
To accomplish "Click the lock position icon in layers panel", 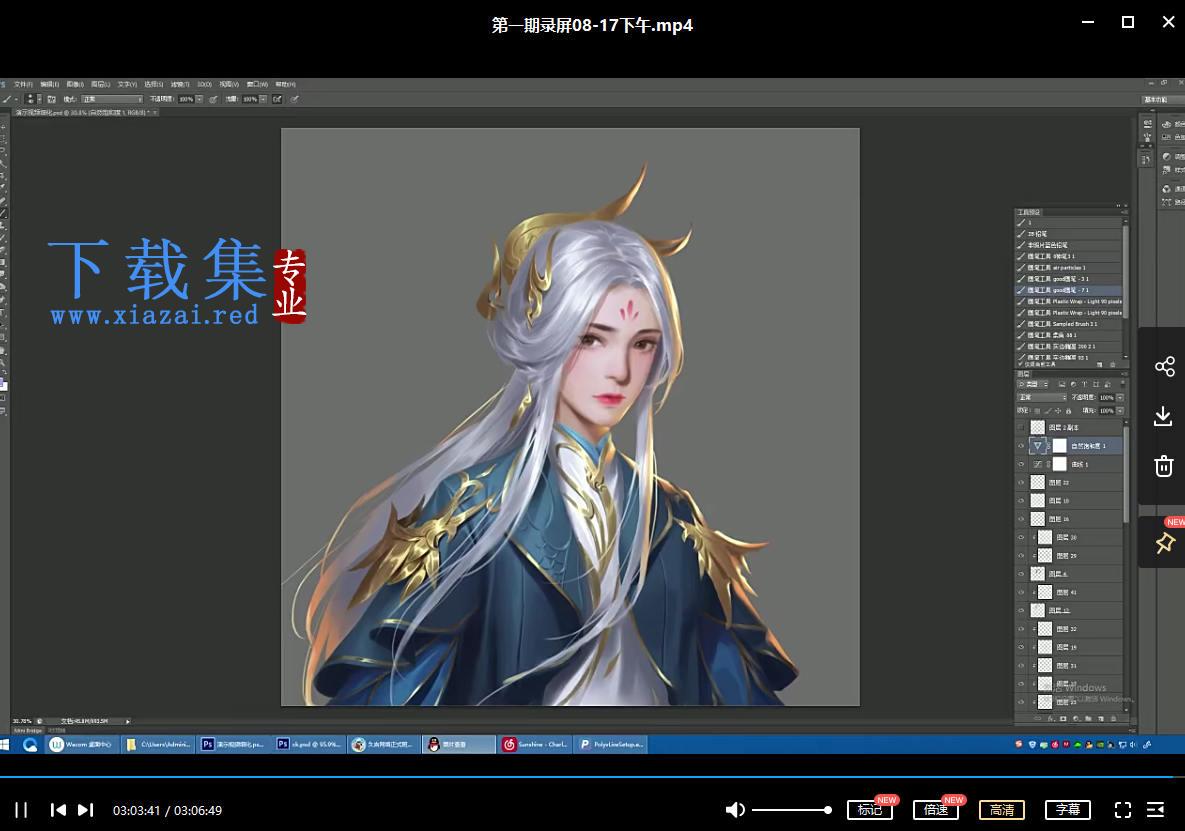I will pos(1058,411).
